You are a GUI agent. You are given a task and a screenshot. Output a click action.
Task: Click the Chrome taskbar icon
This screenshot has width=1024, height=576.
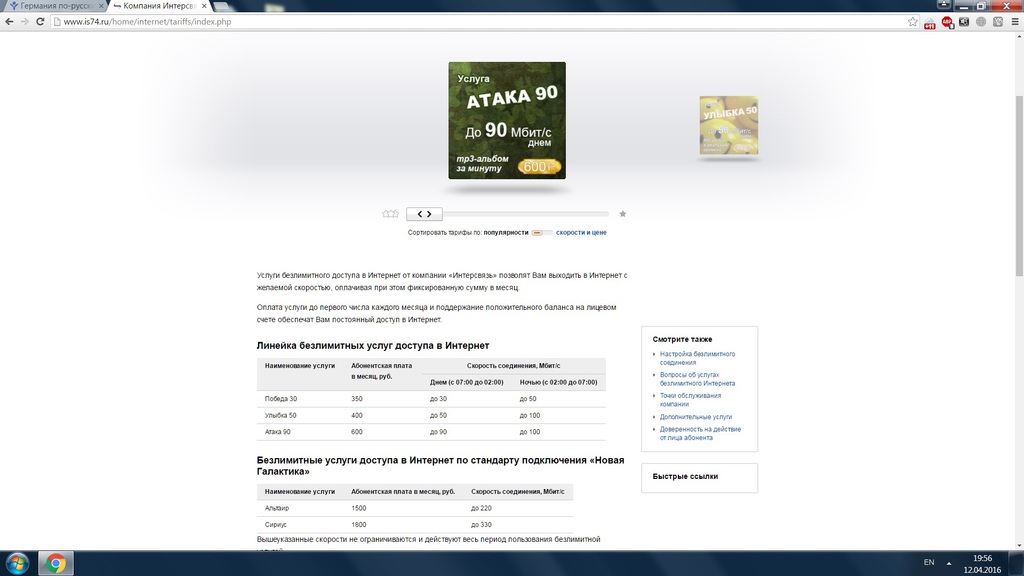tap(56, 564)
